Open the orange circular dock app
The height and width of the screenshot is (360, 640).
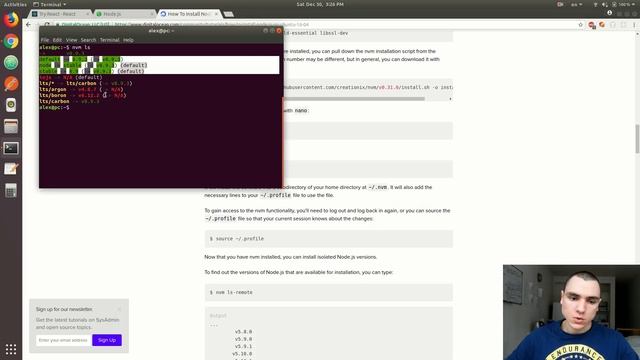pos(11,84)
